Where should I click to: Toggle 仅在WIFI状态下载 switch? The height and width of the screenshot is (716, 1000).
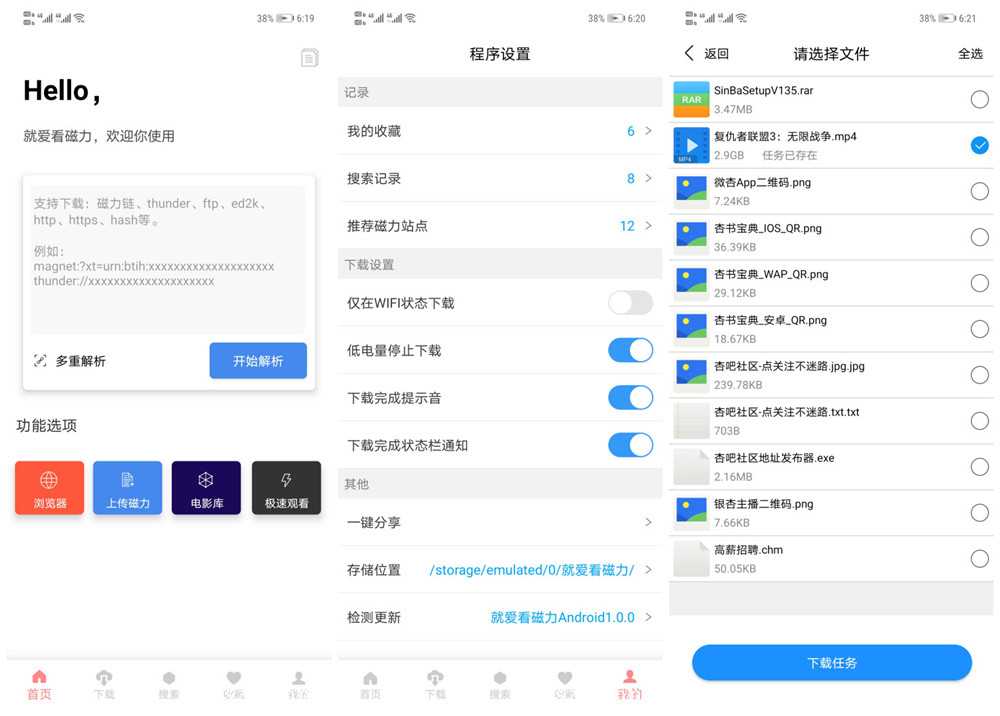[x=630, y=303]
